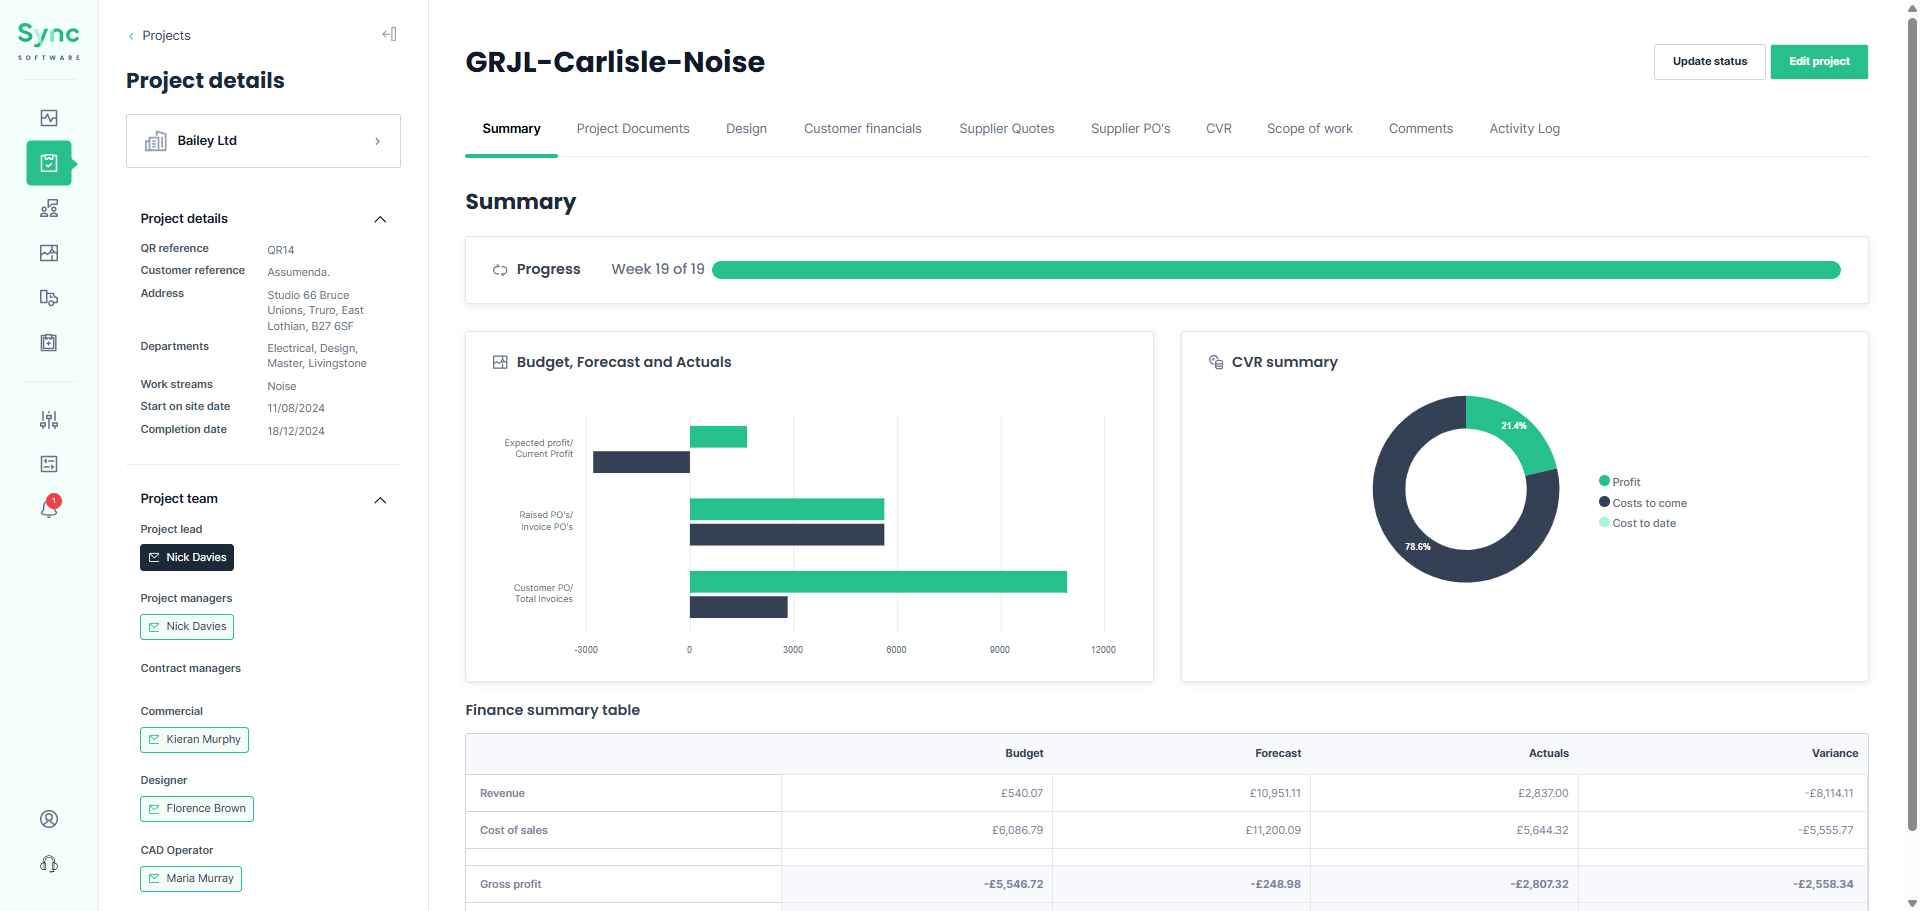Open the Bailey Ltd company details chevron
The image size is (1920, 911).
(x=377, y=141)
